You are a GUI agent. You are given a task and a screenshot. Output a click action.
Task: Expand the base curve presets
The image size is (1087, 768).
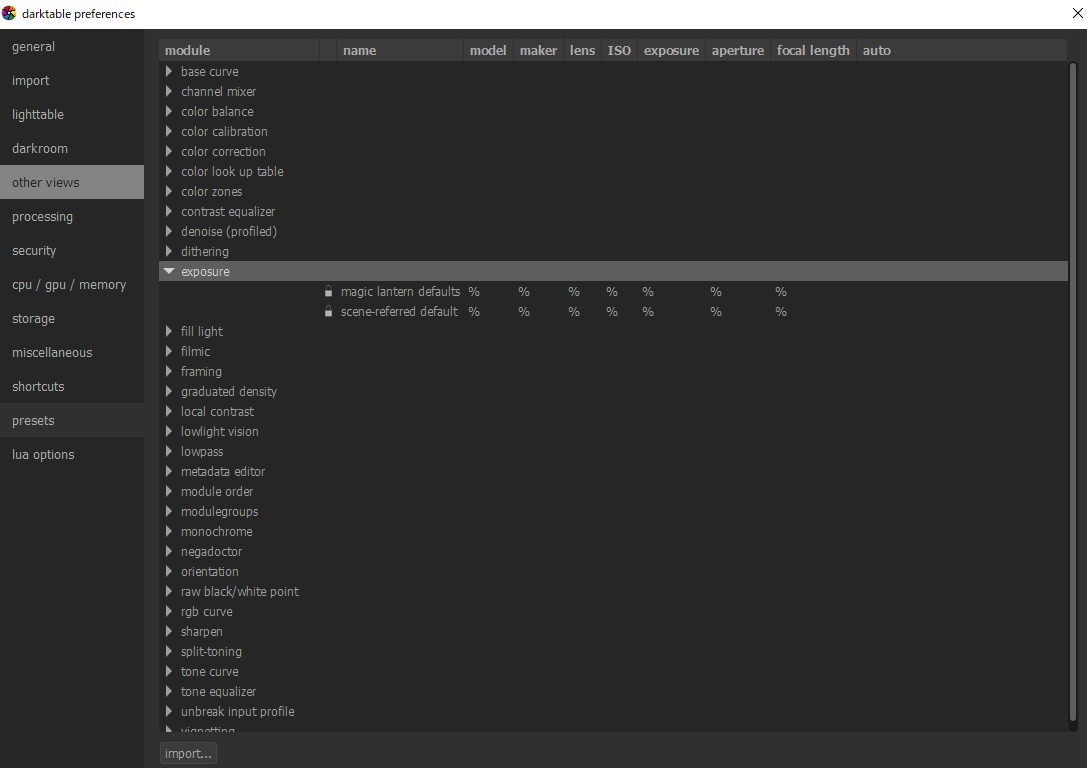[x=168, y=71]
